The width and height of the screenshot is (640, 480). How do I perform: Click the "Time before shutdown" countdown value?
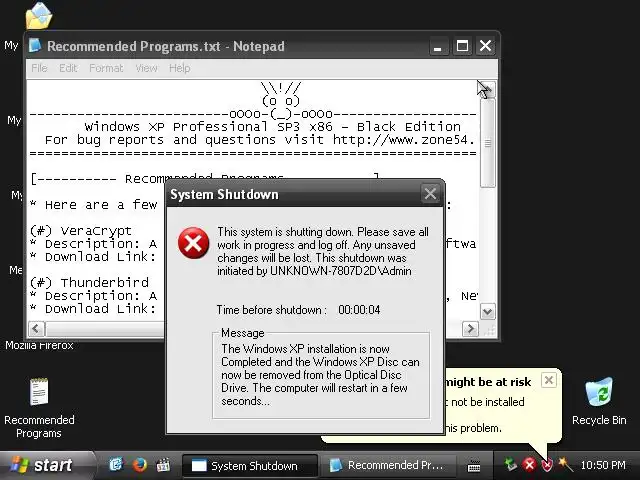pyautogui.click(x=359, y=310)
